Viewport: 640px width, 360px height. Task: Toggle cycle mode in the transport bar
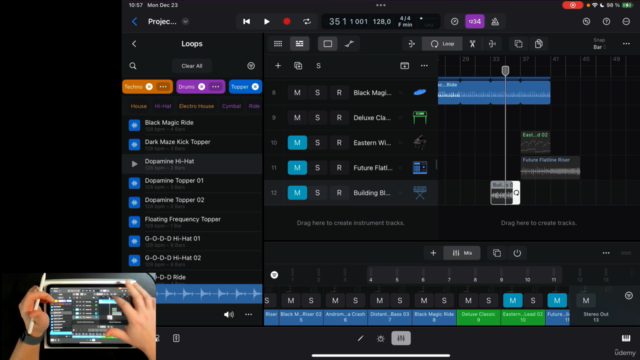[x=307, y=22]
